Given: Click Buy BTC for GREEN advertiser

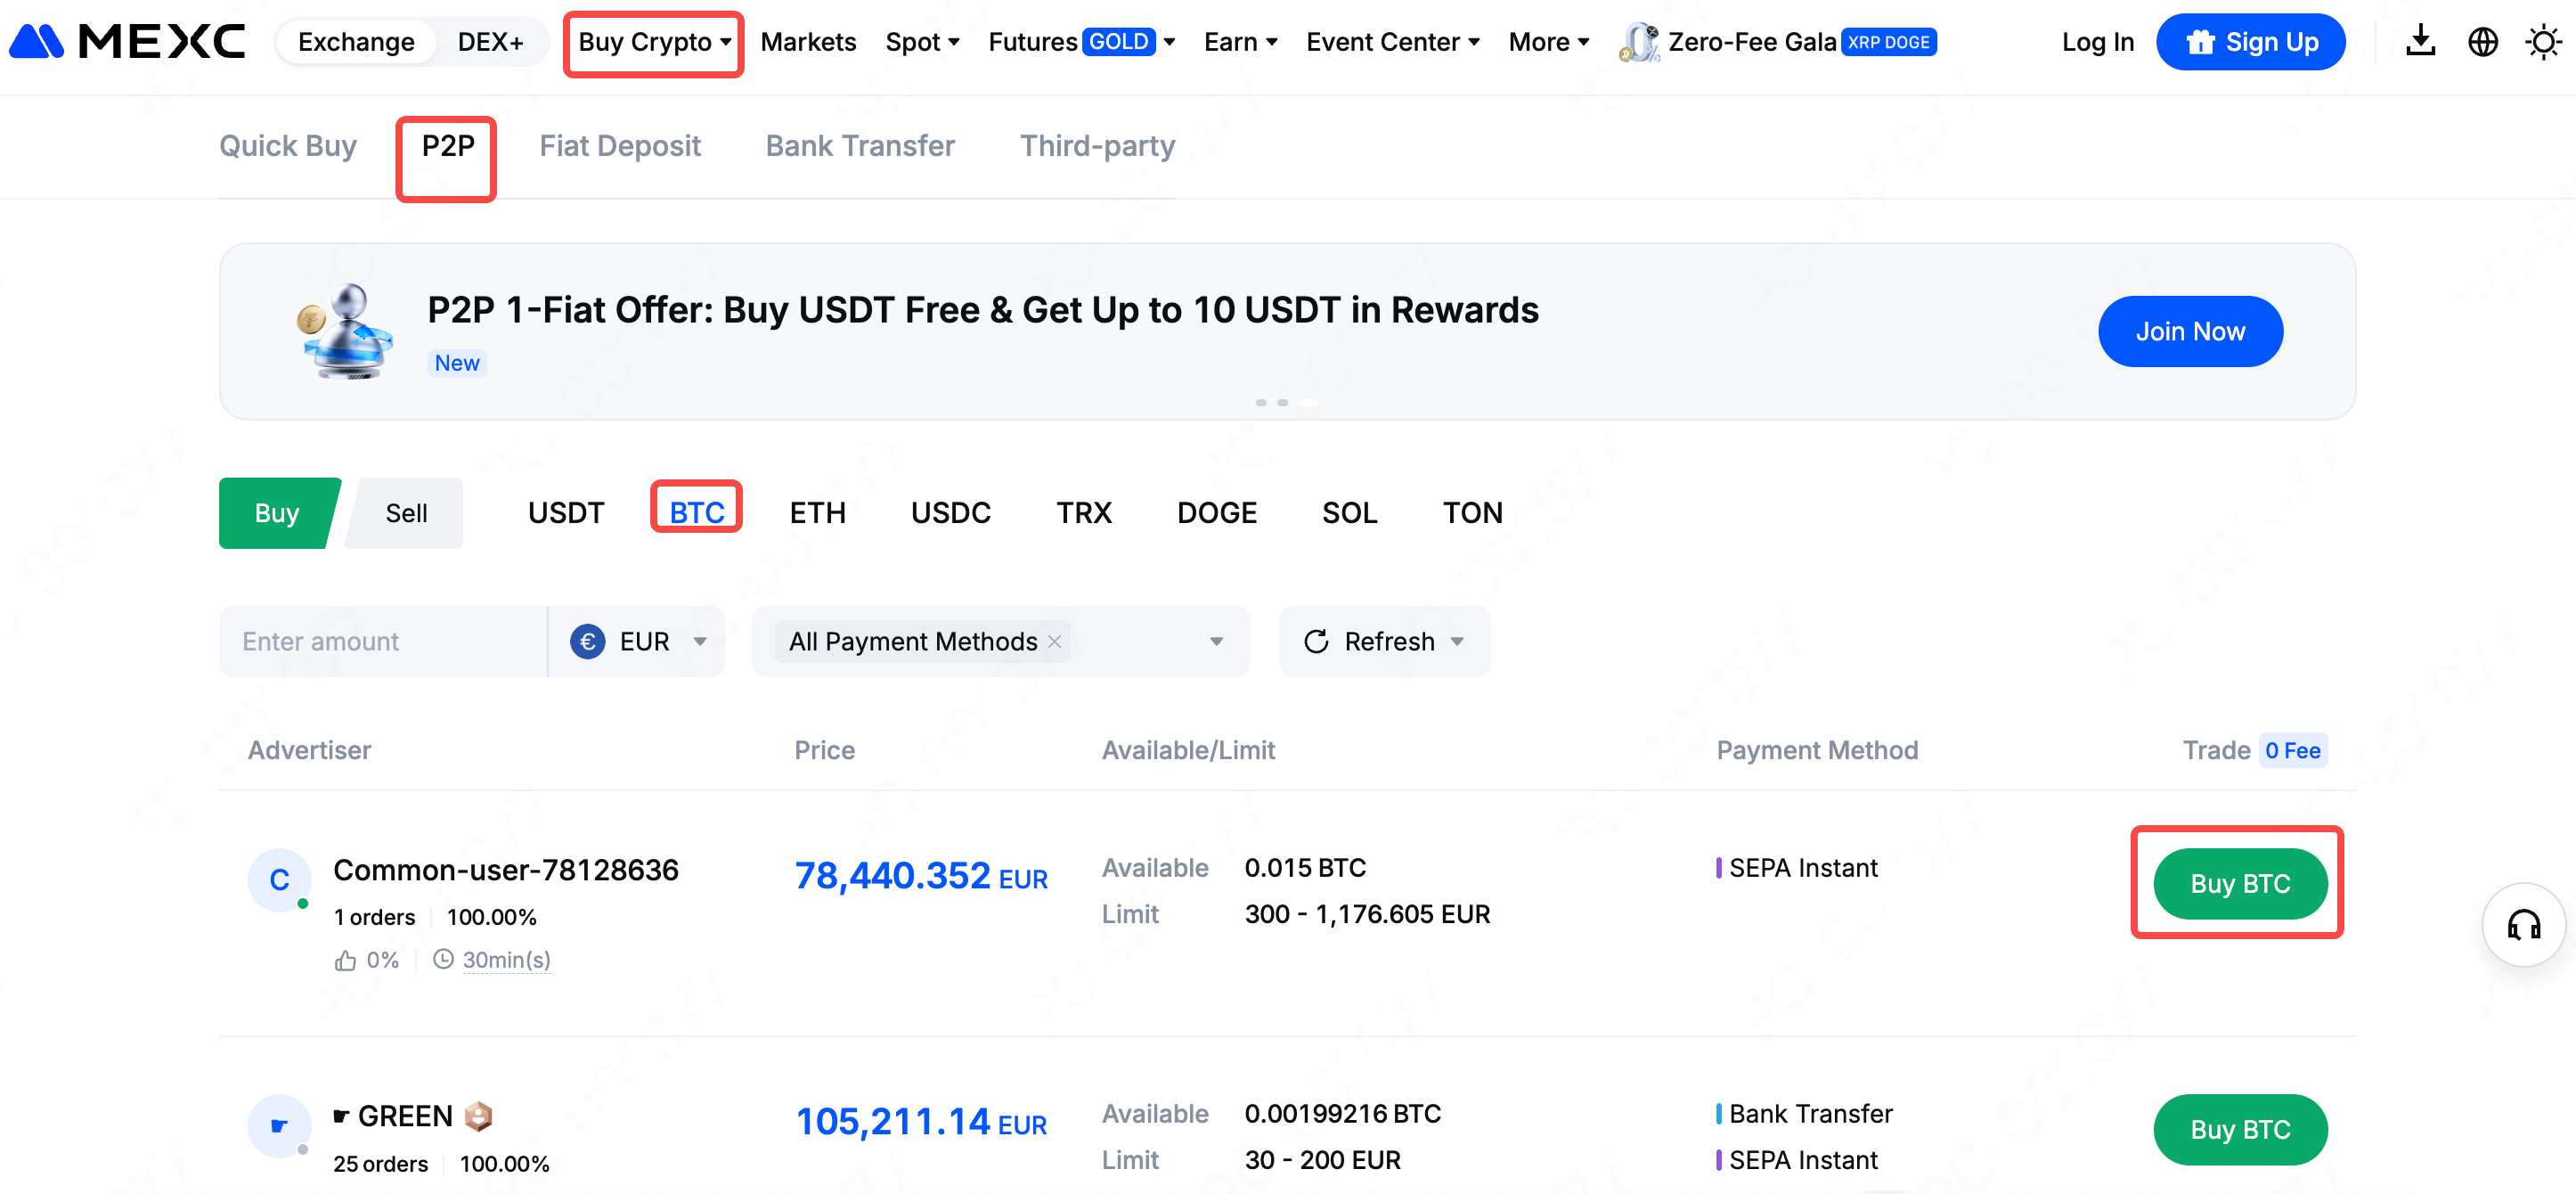Looking at the screenshot, I should 2239,1129.
